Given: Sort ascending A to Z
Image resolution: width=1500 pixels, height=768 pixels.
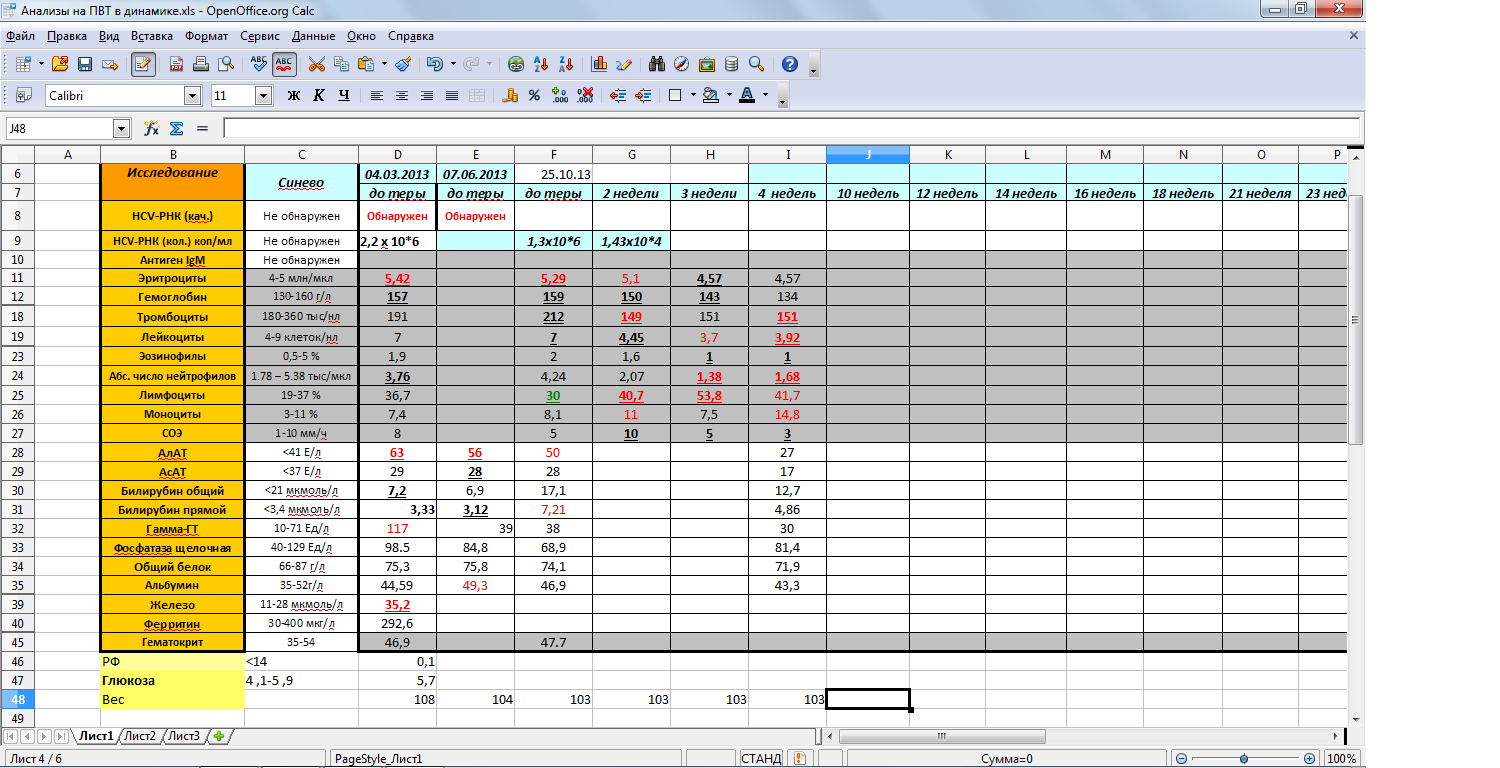Looking at the screenshot, I should pyautogui.click(x=541, y=64).
